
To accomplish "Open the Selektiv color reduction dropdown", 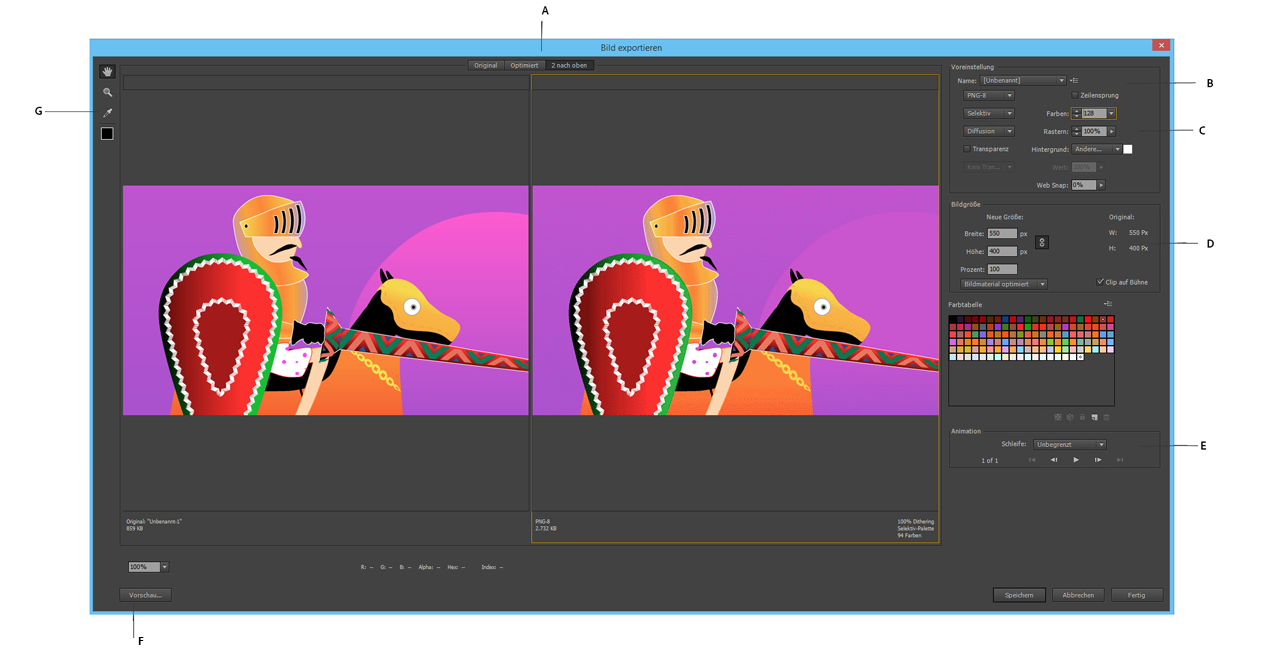I will click(988, 114).
